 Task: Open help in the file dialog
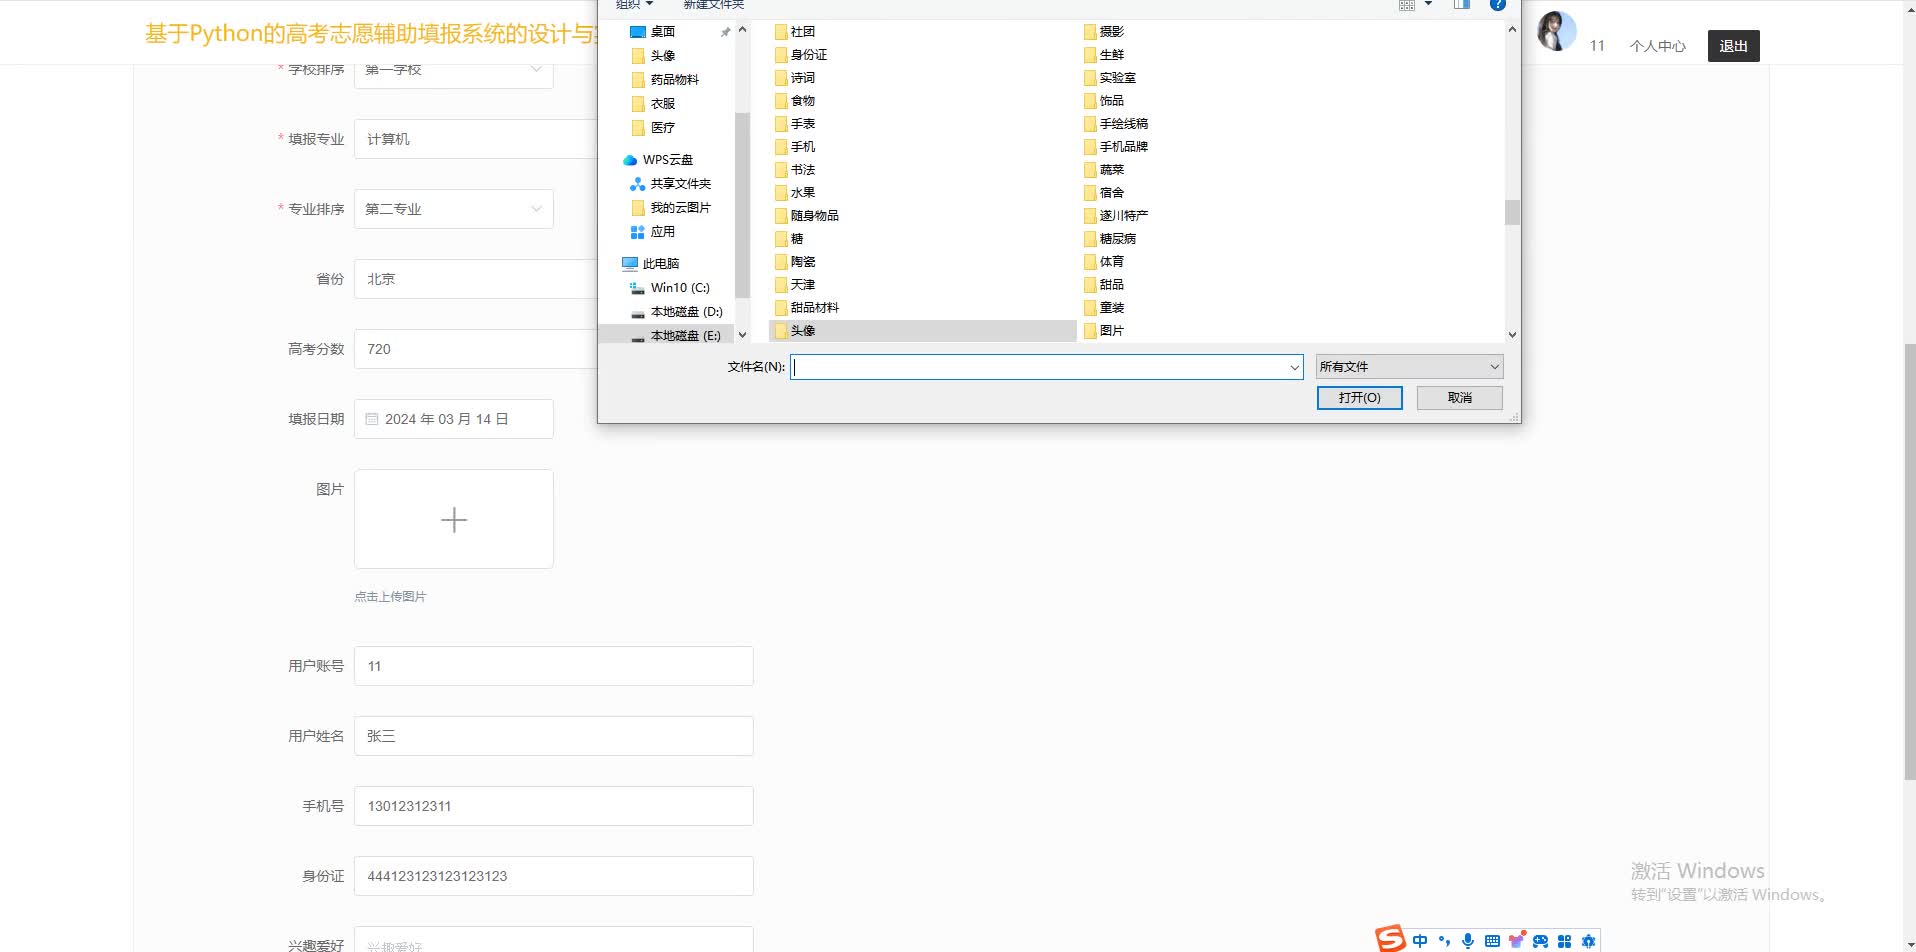(1497, 5)
